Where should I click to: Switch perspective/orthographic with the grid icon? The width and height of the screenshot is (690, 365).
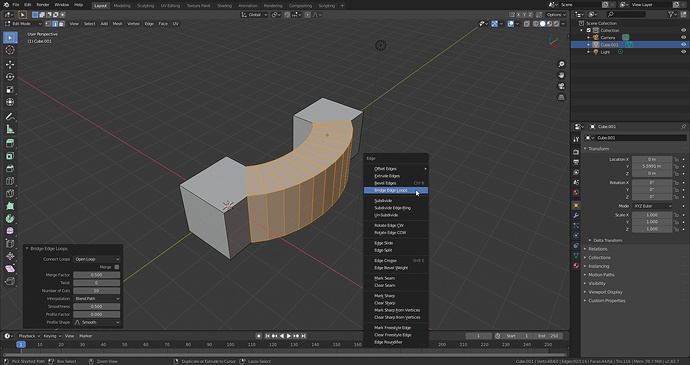click(561, 97)
